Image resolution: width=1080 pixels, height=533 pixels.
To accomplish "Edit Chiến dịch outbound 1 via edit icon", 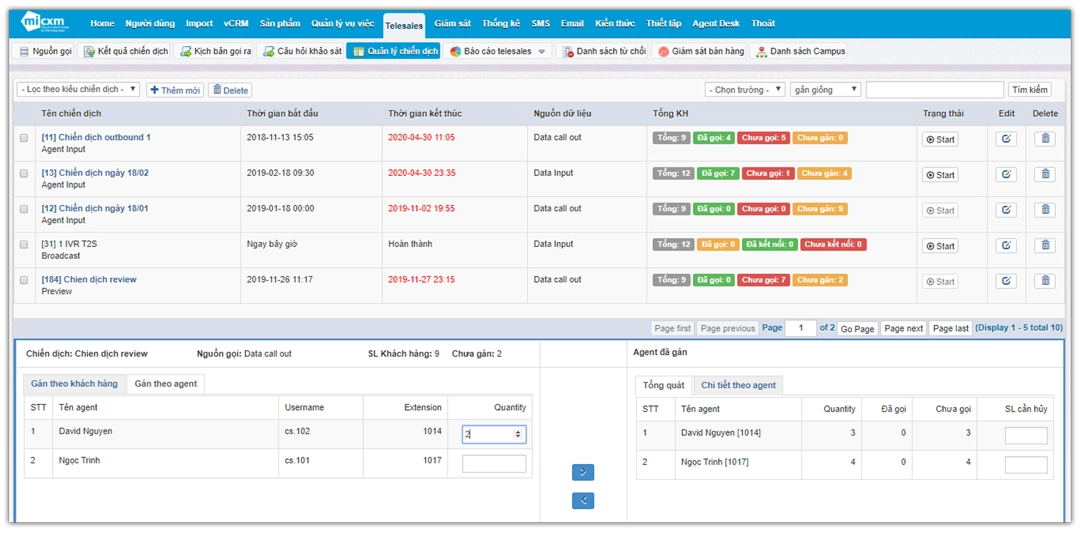I will tap(1006, 139).
